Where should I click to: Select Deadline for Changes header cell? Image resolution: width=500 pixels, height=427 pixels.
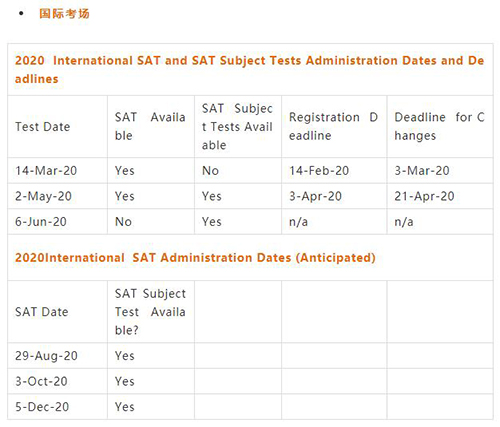point(439,126)
